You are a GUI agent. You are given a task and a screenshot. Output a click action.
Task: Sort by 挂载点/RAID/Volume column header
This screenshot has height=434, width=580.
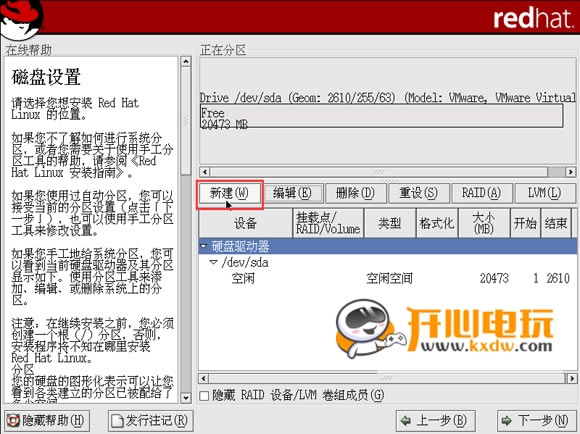pos(328,223)
